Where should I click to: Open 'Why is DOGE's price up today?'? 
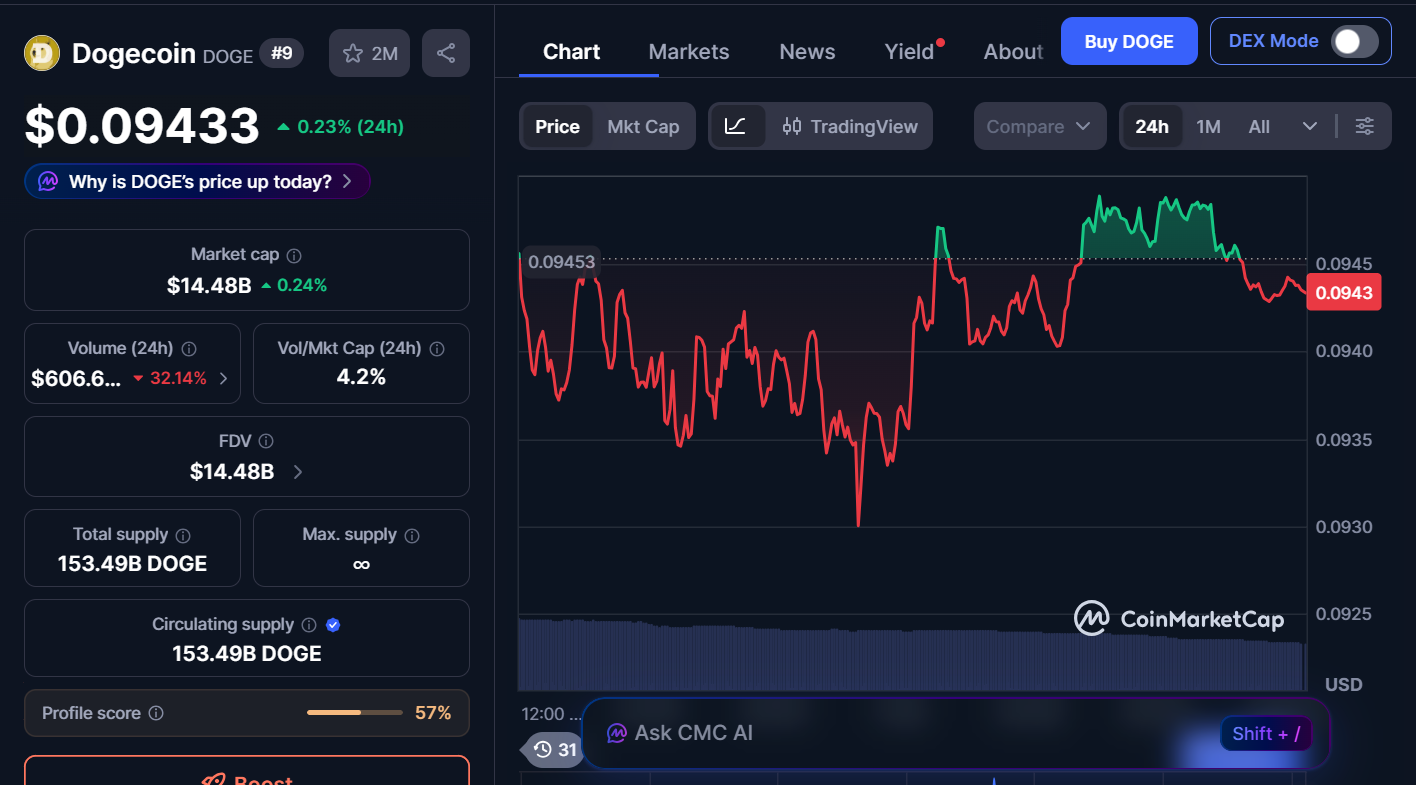197,181
